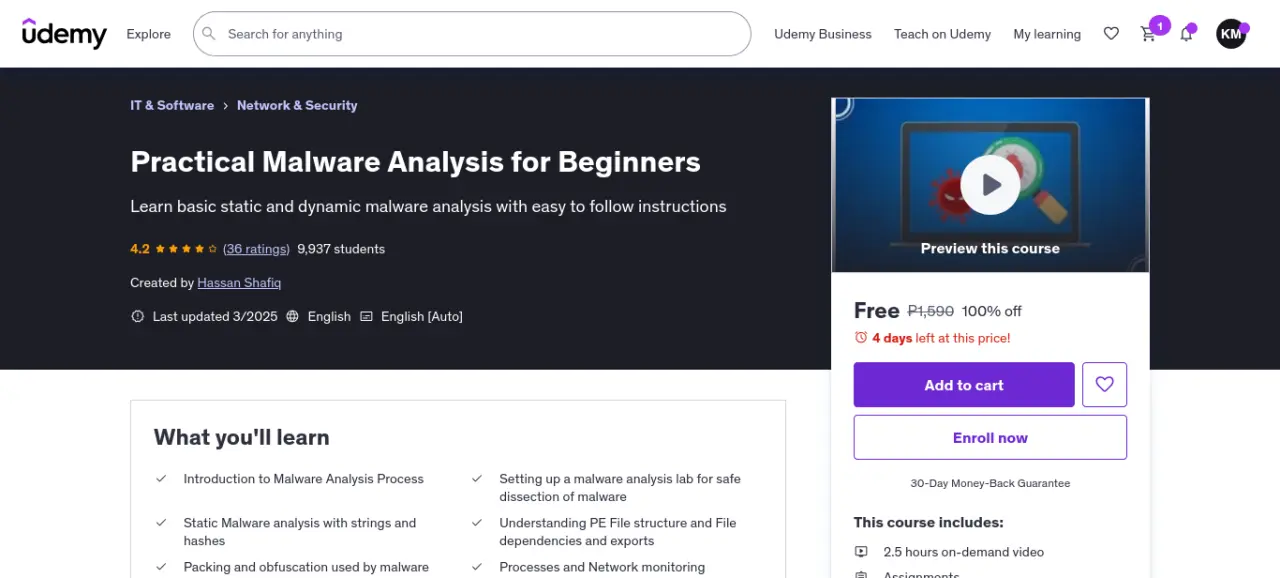The height and width of the screenshot is (578, 1280).
Task: Open My learning dropdown
Action: click(x=1047, y=34)
